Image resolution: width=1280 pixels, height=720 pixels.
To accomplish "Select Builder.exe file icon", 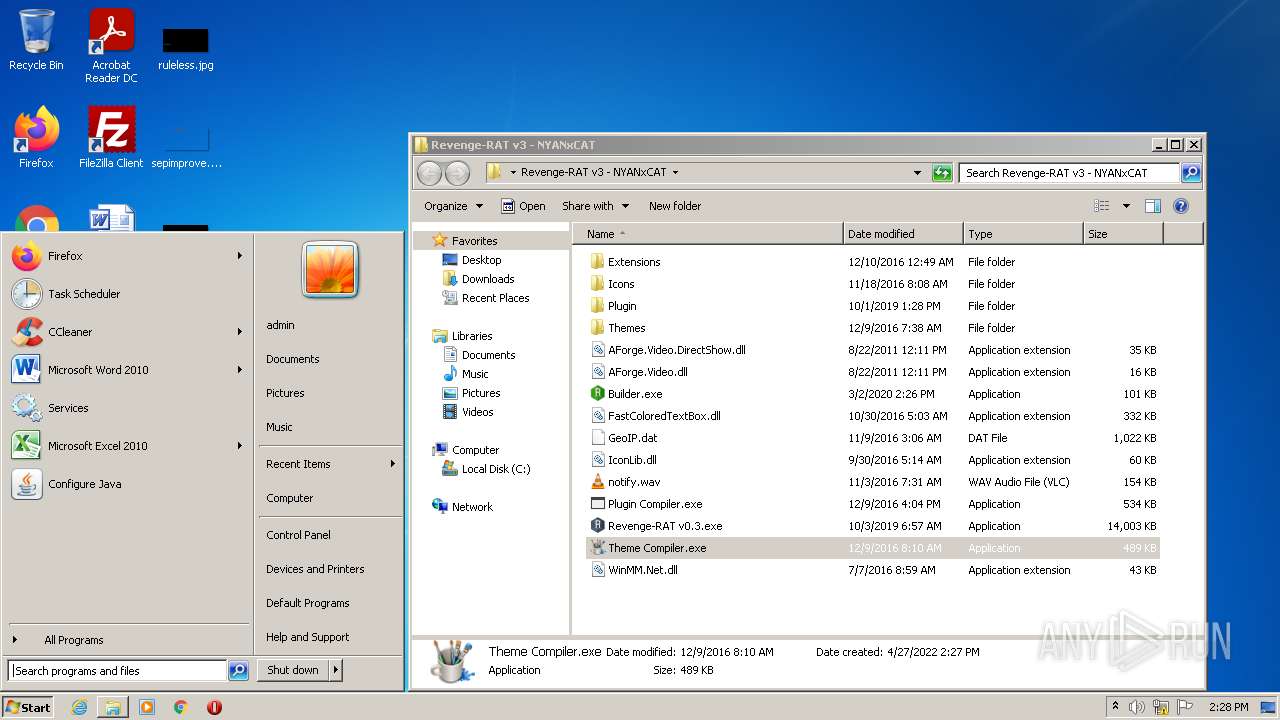I will (x=598, y=394).
